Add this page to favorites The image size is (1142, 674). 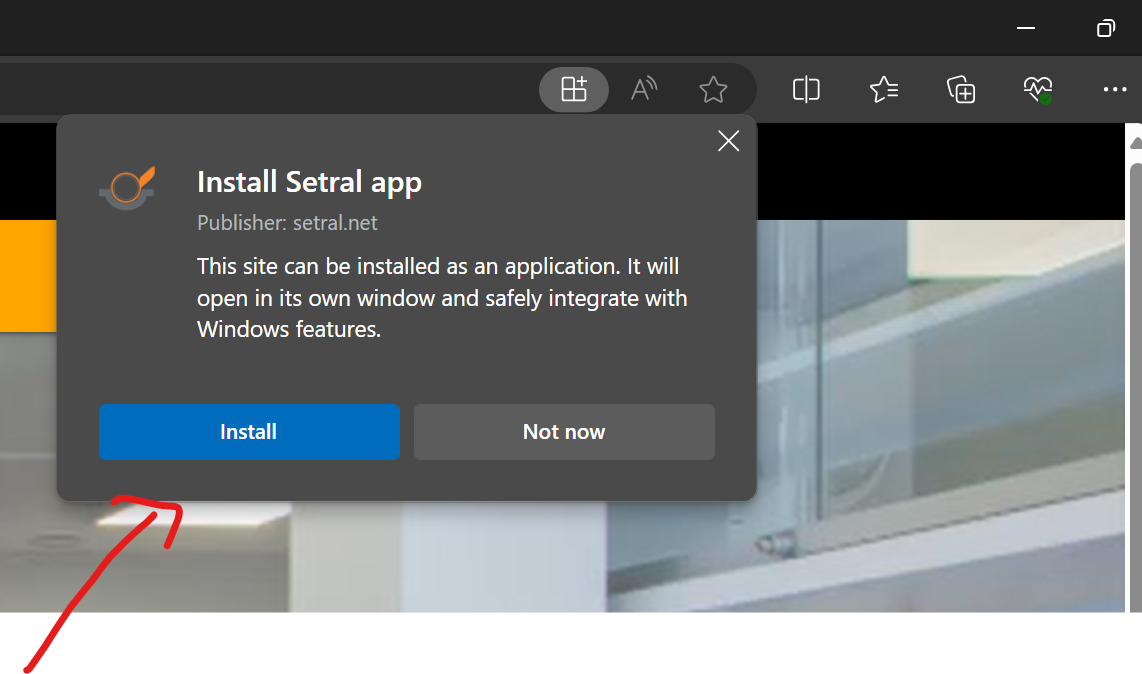(713, 89)
